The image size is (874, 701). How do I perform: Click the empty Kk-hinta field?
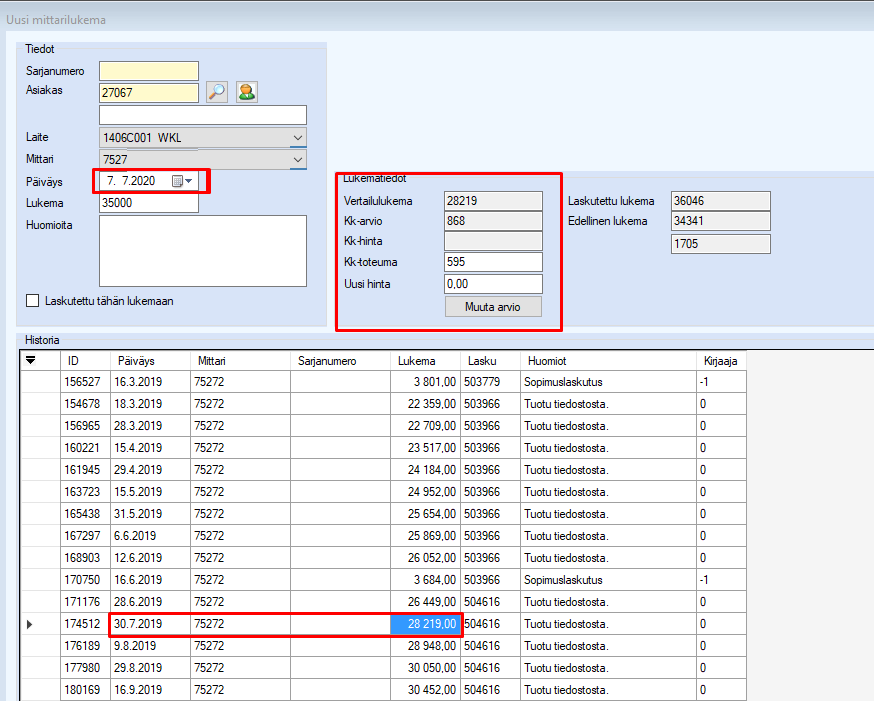493,241
